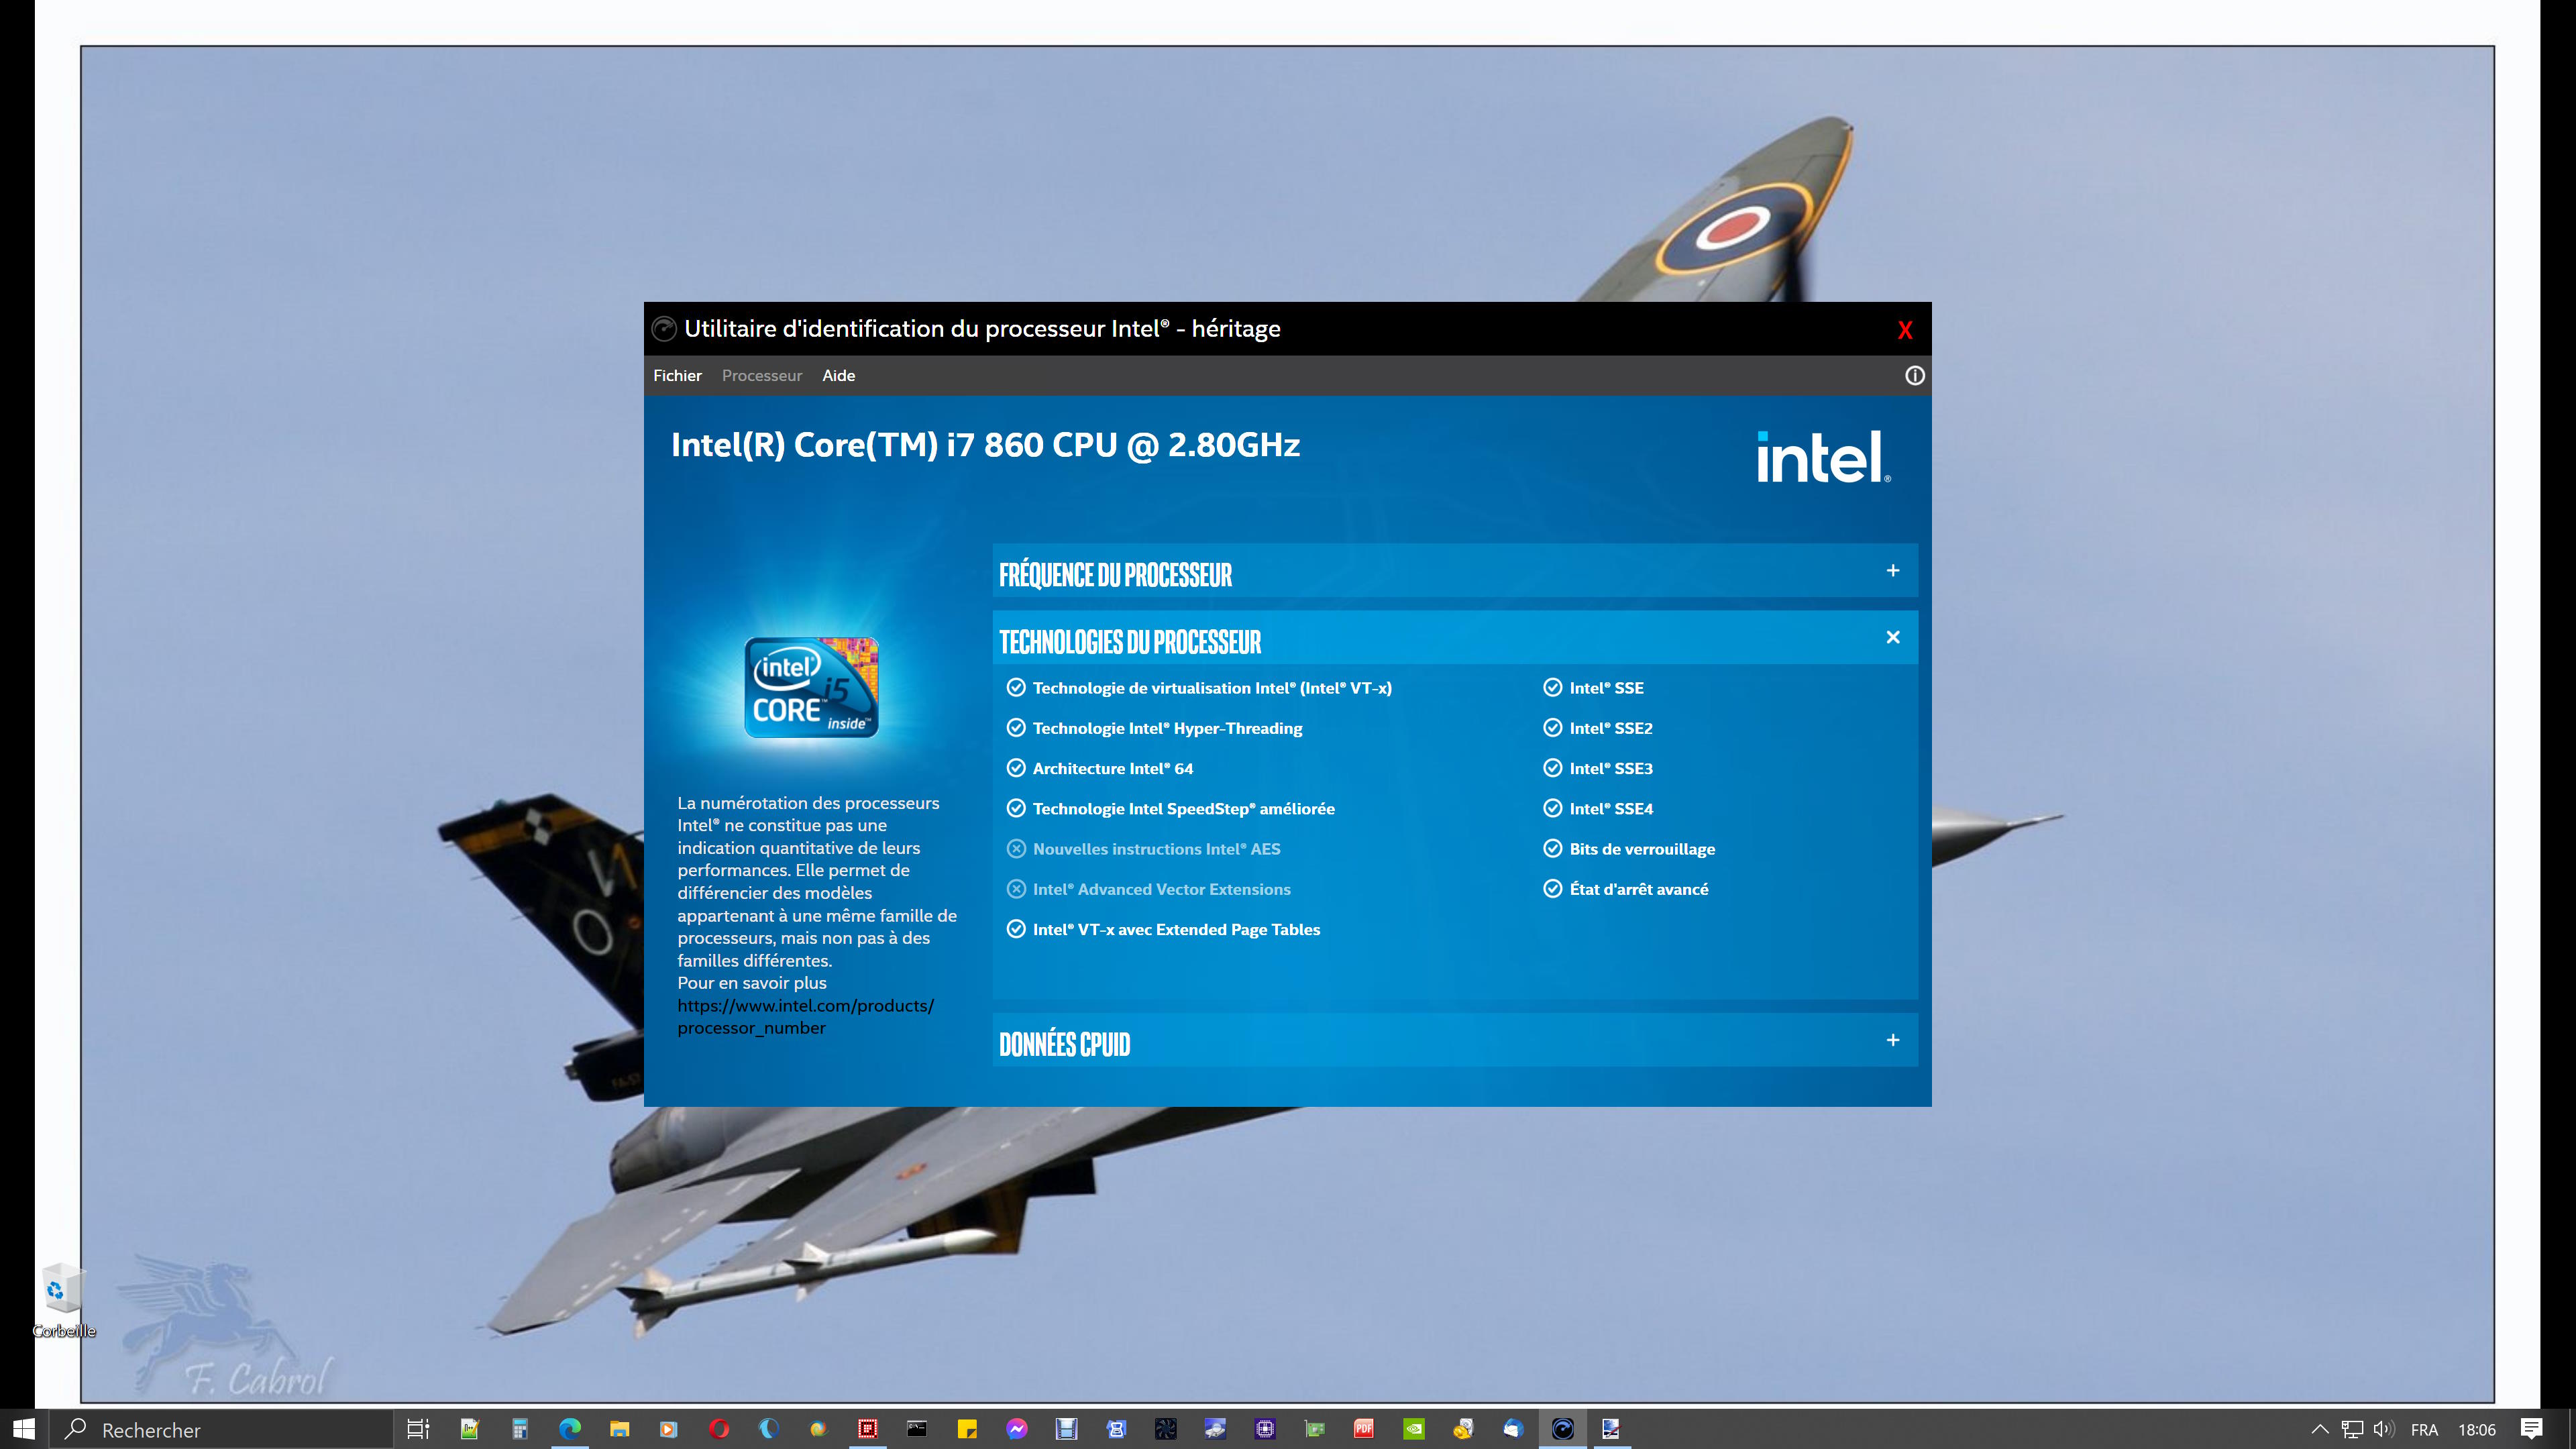Viewport: 2576px width, 1449px height.
Task: Click the utility icon in the title bar
Action: [x=664, y=329]
